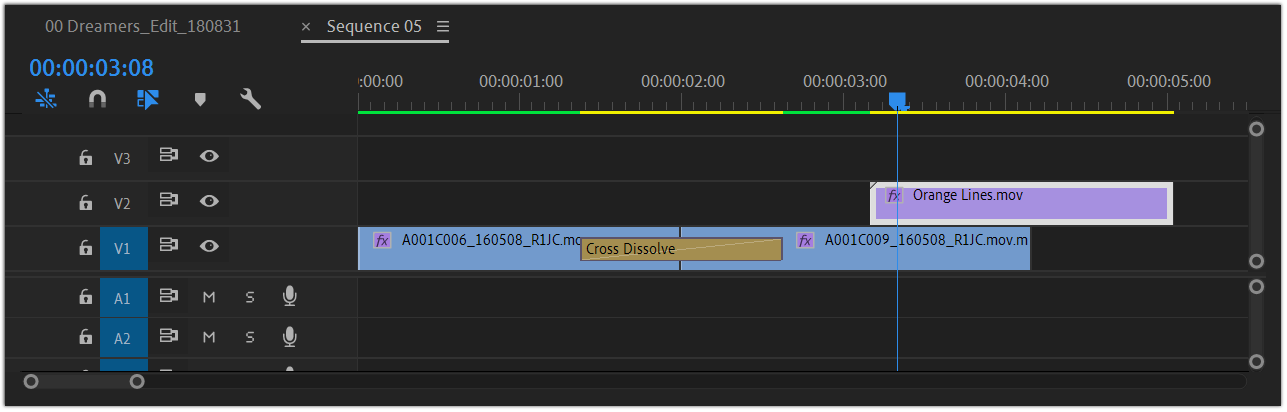Click the fx badge on the A001C009 clip

pos(804,240)
